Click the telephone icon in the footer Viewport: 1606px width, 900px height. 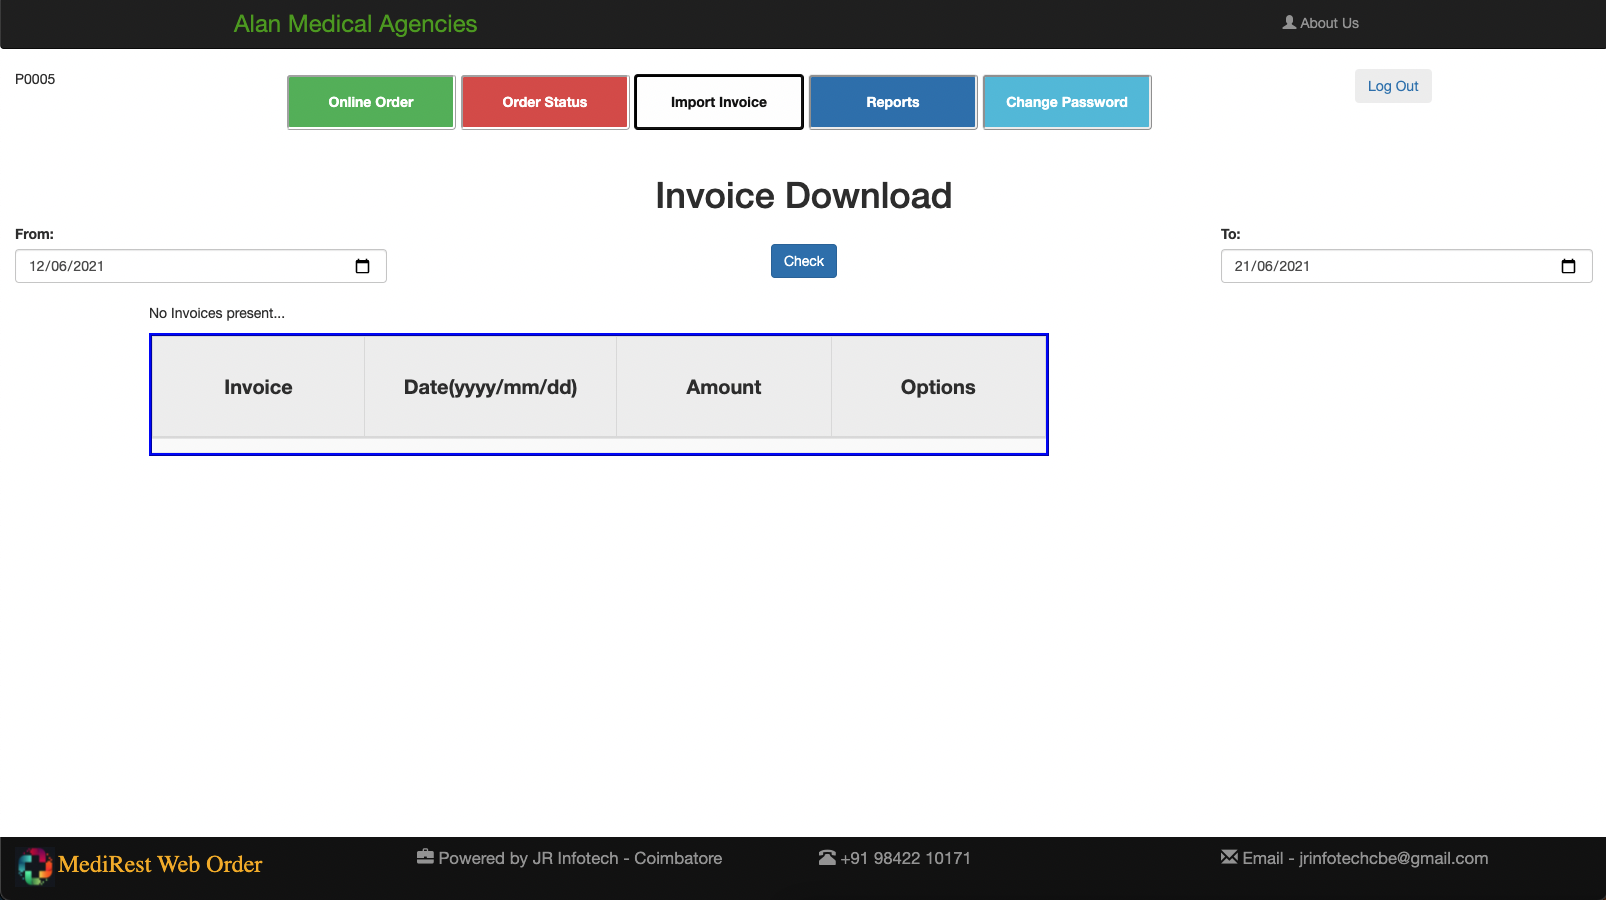point(827,858)
